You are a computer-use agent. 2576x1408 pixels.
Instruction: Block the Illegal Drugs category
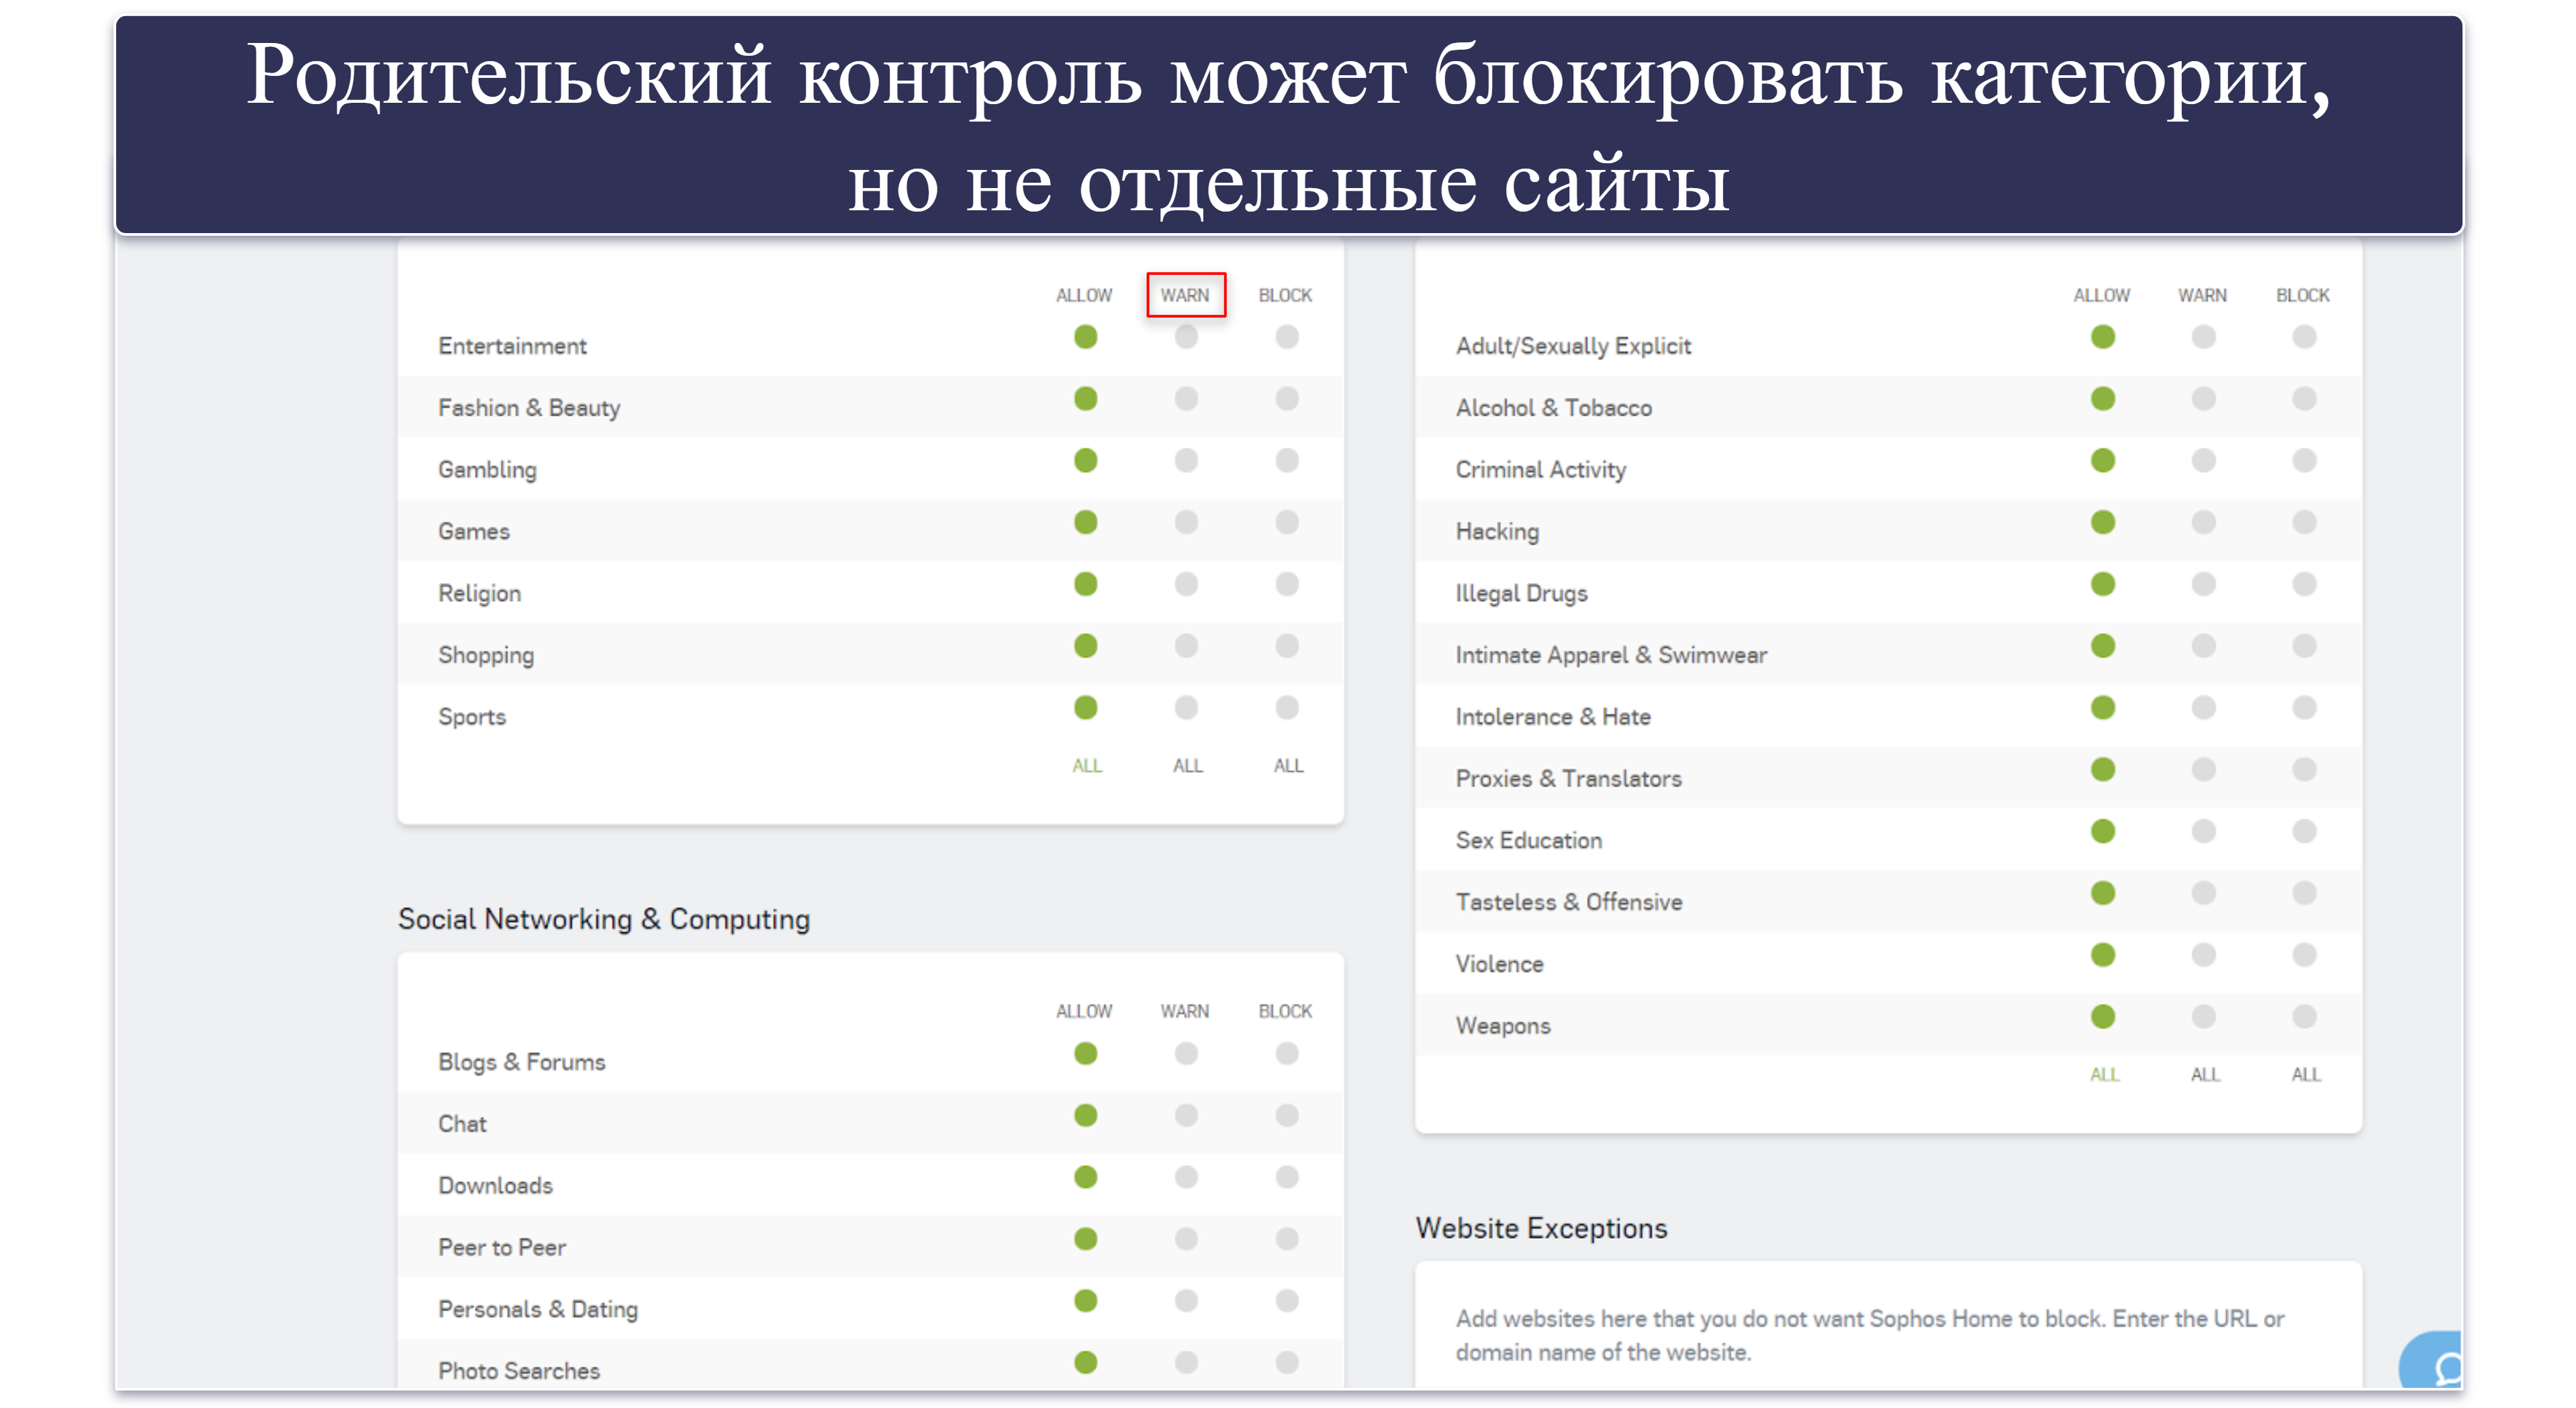[x=2304, y=584]
